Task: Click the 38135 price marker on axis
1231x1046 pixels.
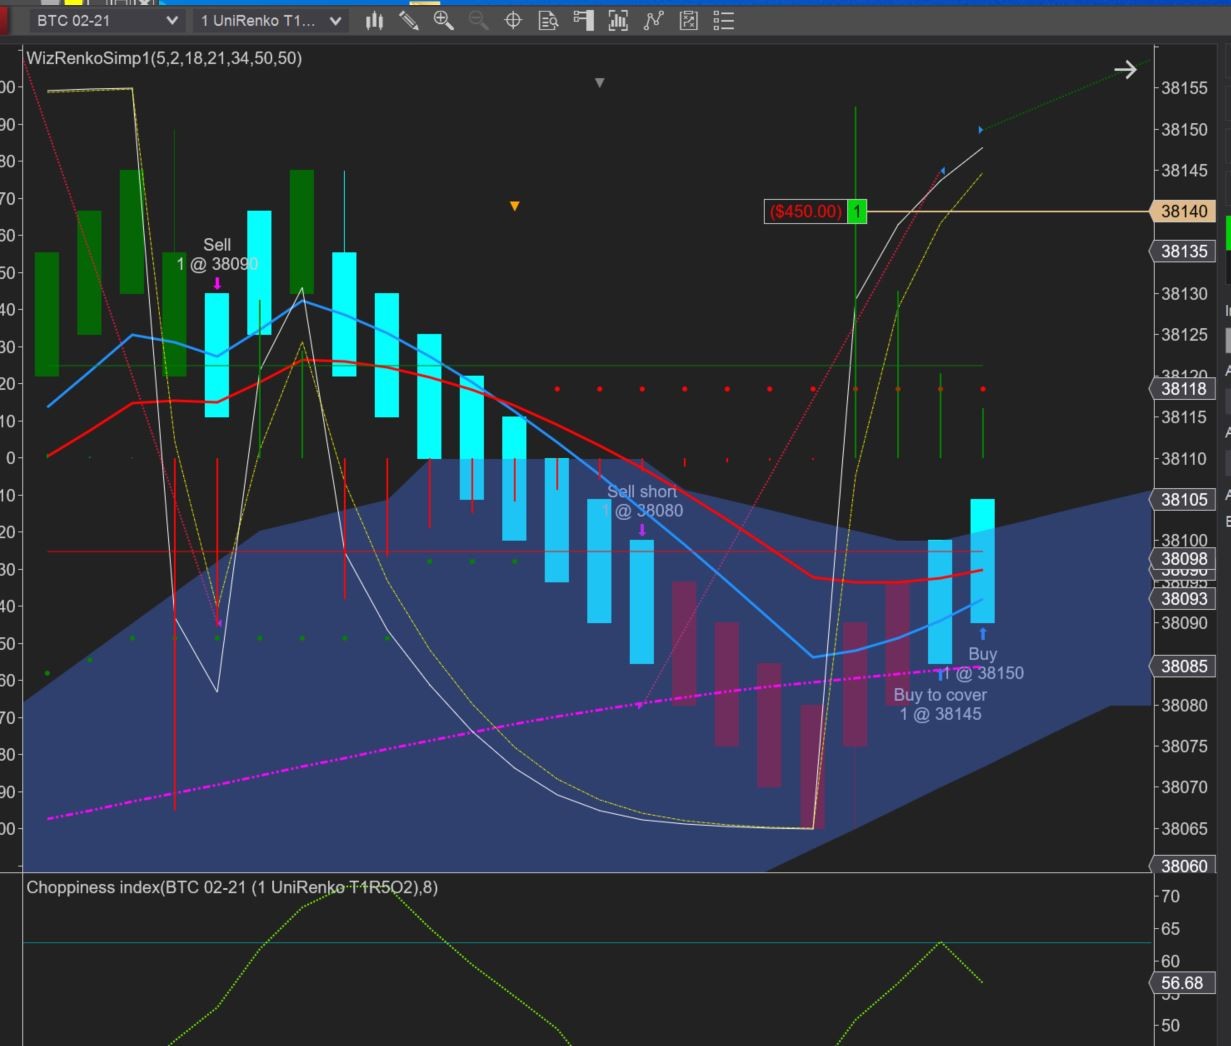Action: [x=1185, y=251]
